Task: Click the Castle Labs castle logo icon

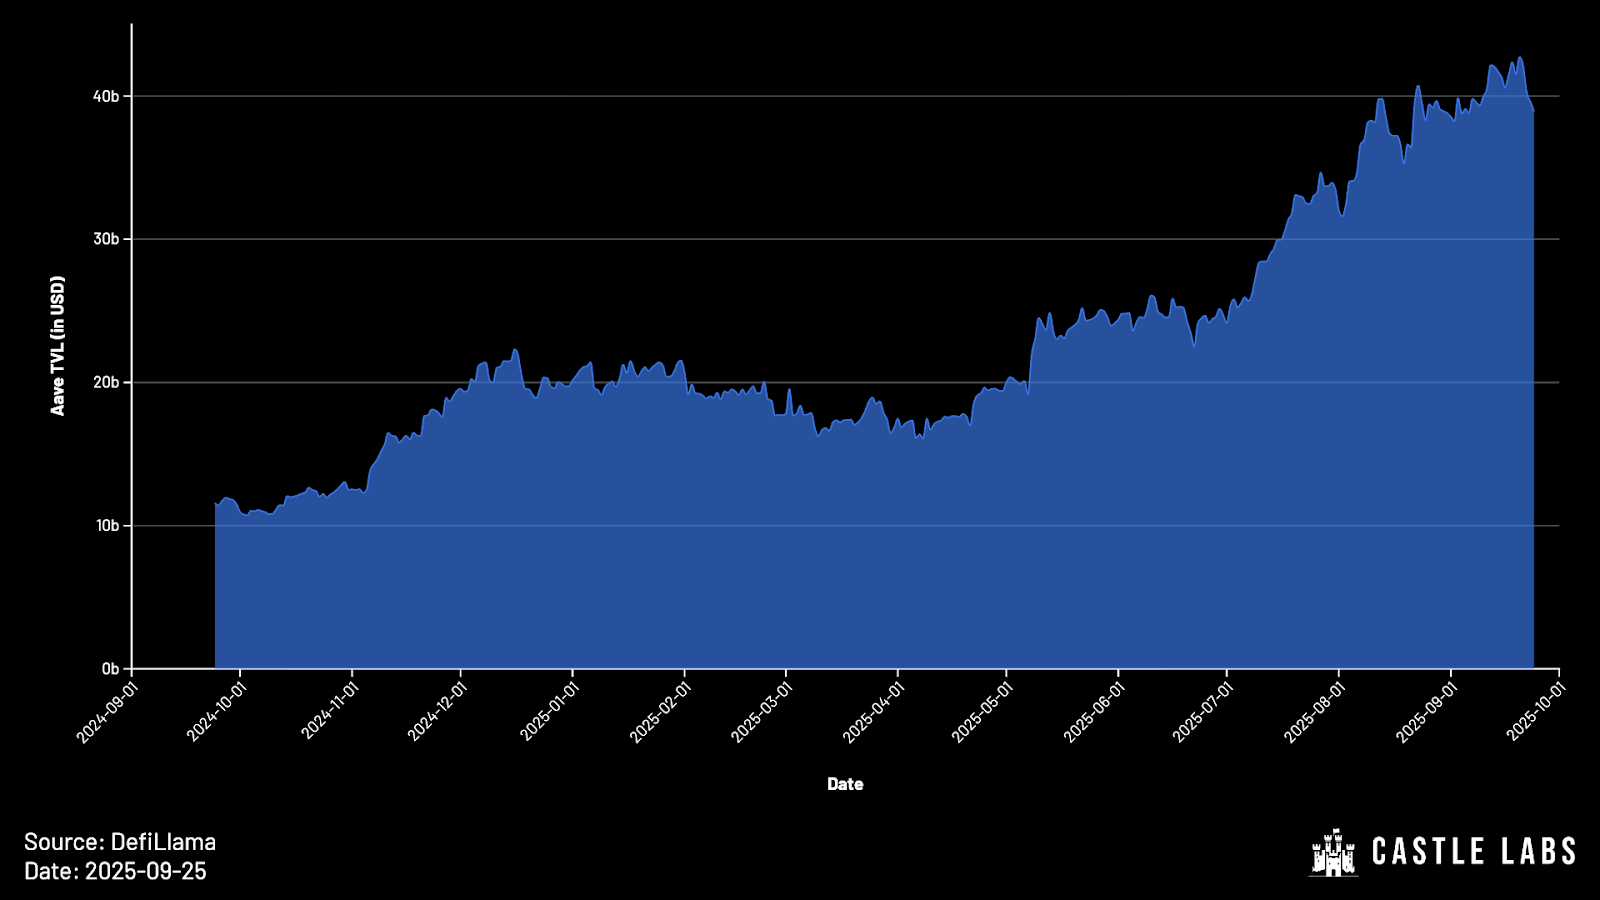Action: click(x=1333, y=852)
